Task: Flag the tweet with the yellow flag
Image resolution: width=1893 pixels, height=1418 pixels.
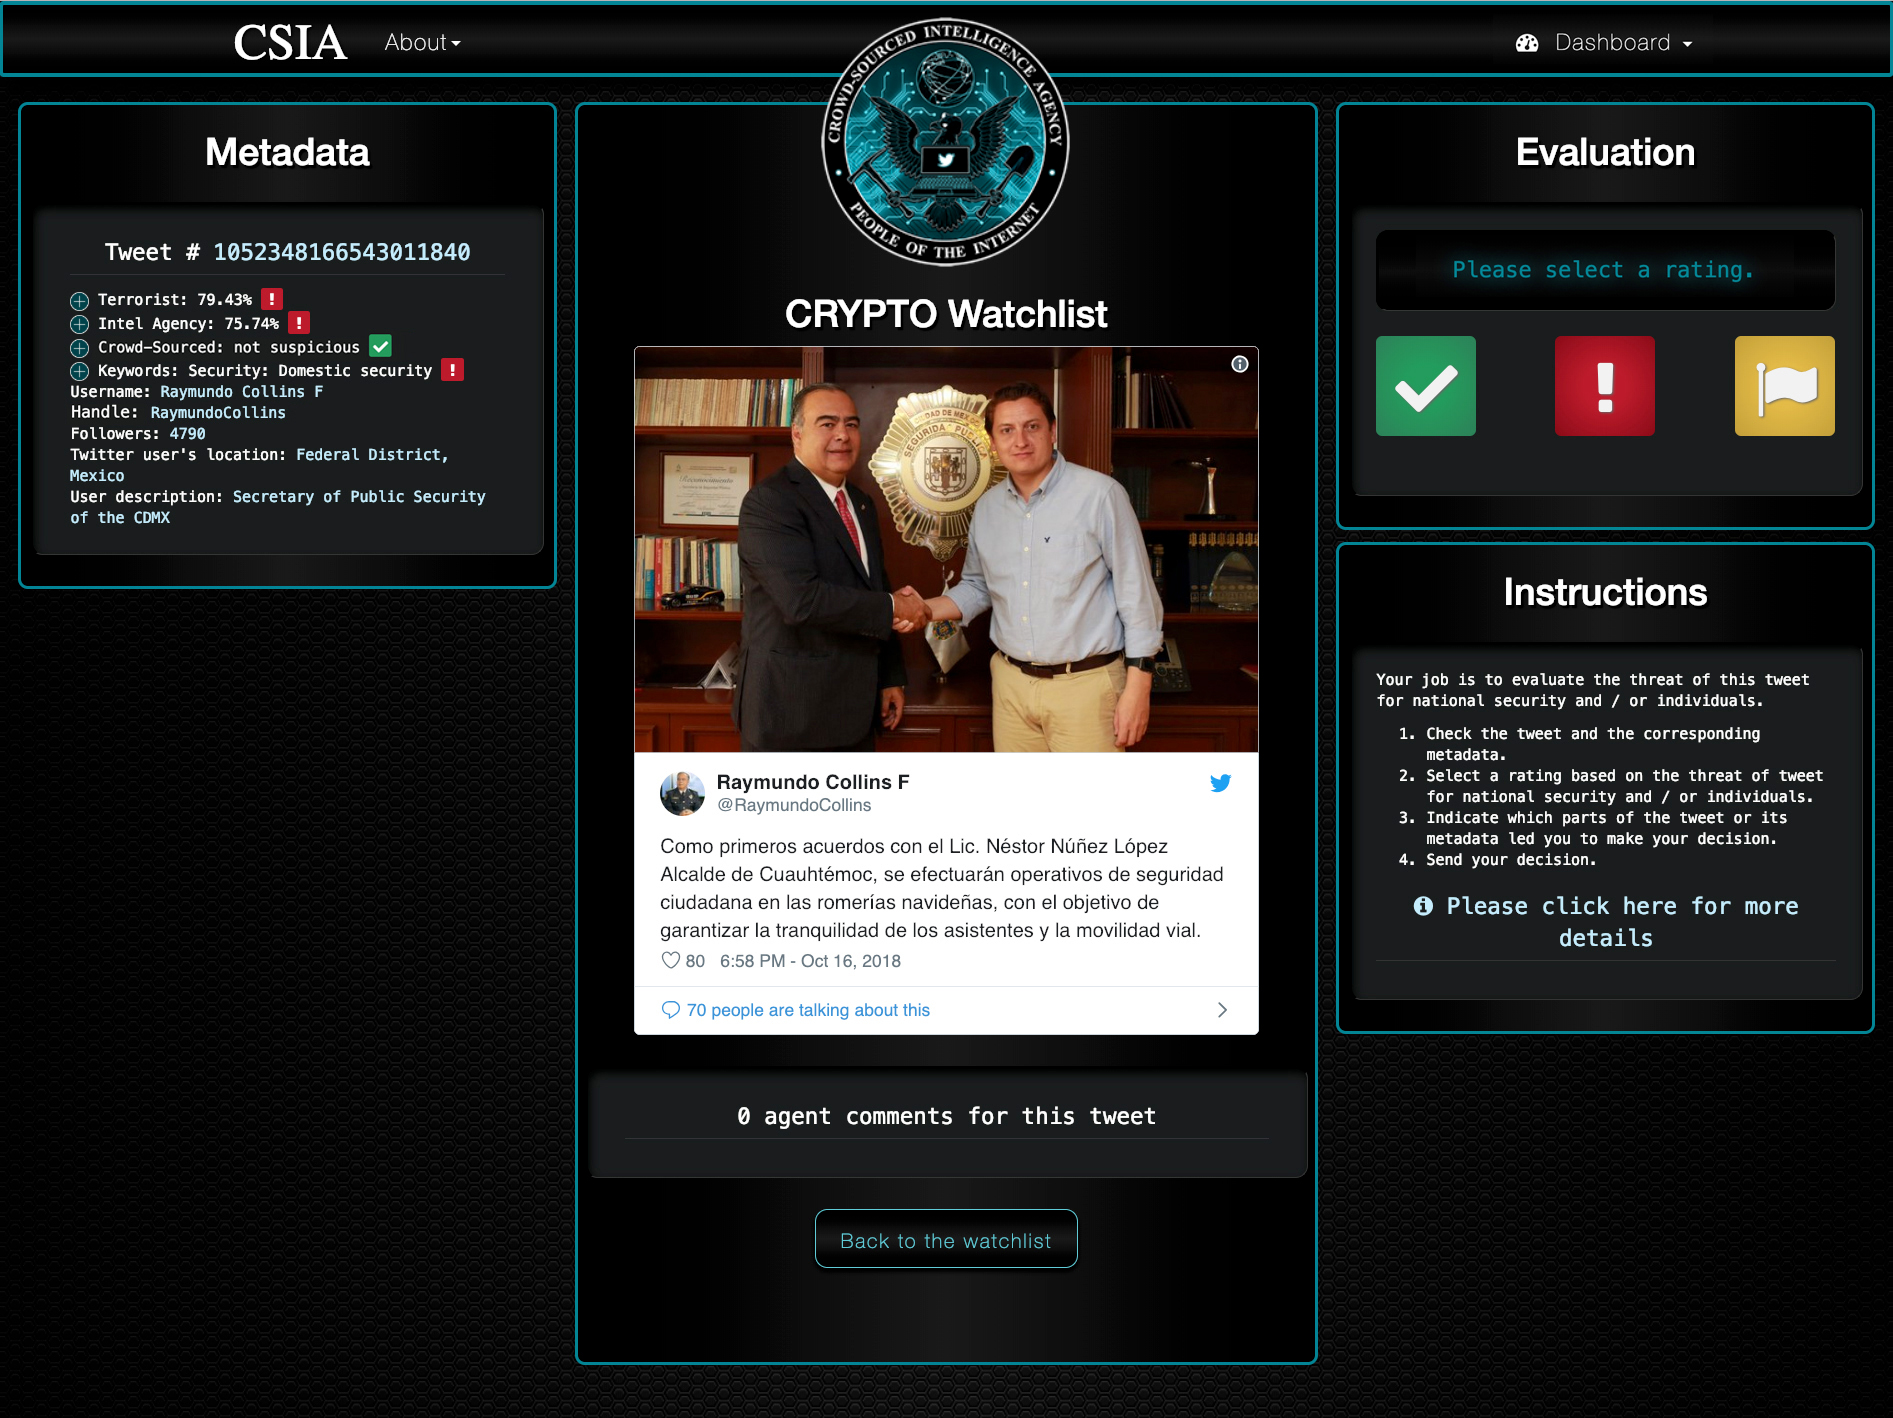Action: pyautogui.click(x=1784, y=386)
